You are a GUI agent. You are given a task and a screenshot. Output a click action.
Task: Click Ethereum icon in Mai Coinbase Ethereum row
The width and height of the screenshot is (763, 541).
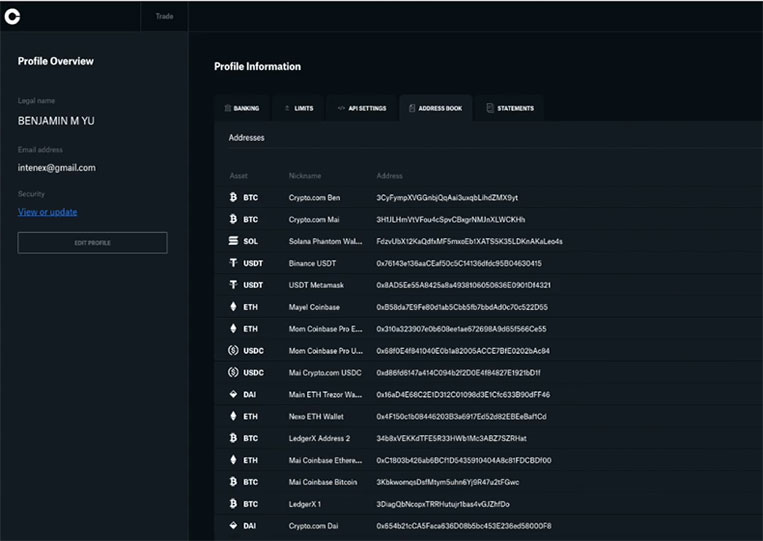tap(233, 460)
